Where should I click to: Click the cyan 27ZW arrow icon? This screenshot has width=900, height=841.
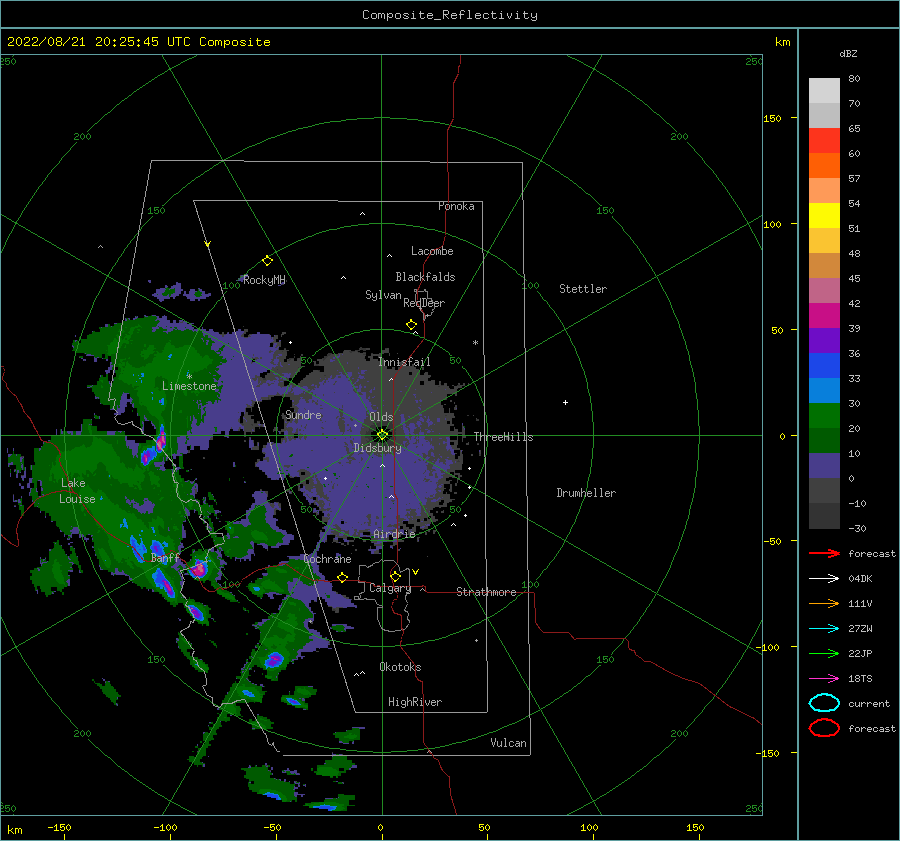click(824, 628)
